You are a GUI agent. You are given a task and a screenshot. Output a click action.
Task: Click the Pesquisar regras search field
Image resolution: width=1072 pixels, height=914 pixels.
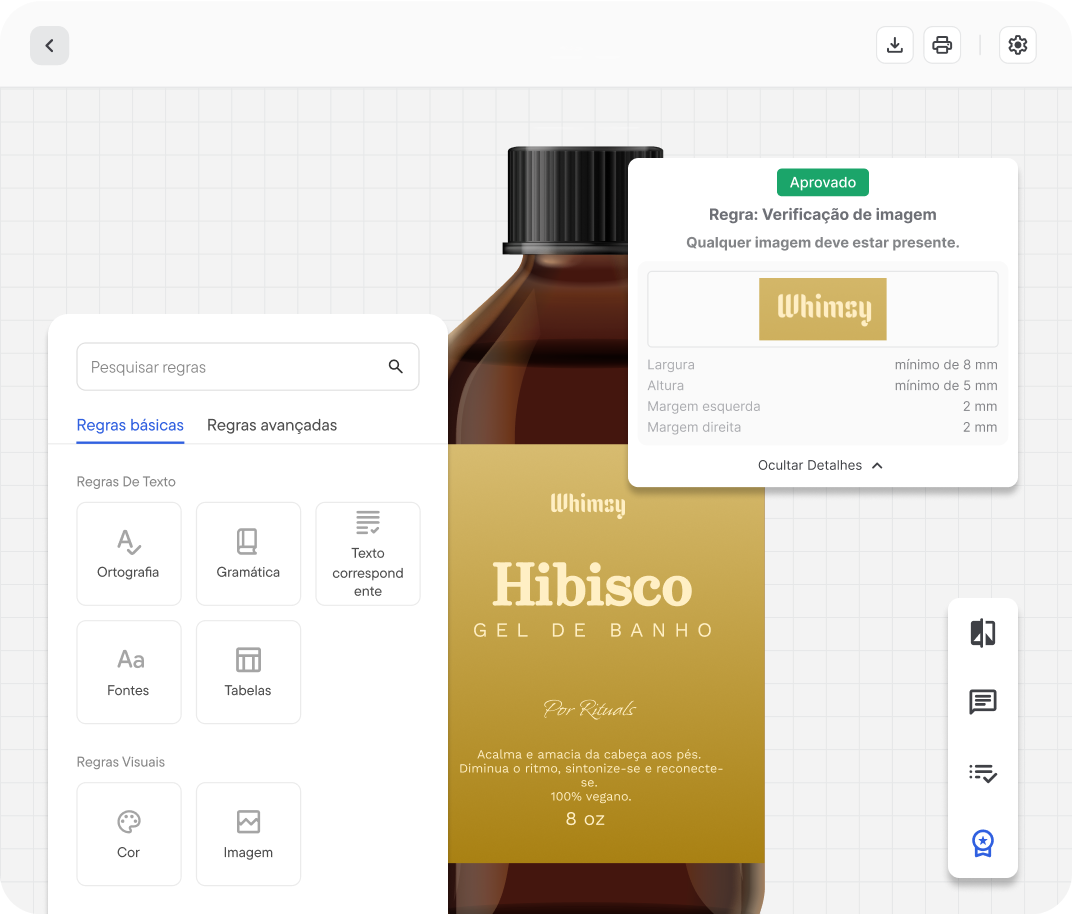click(230, 367)
